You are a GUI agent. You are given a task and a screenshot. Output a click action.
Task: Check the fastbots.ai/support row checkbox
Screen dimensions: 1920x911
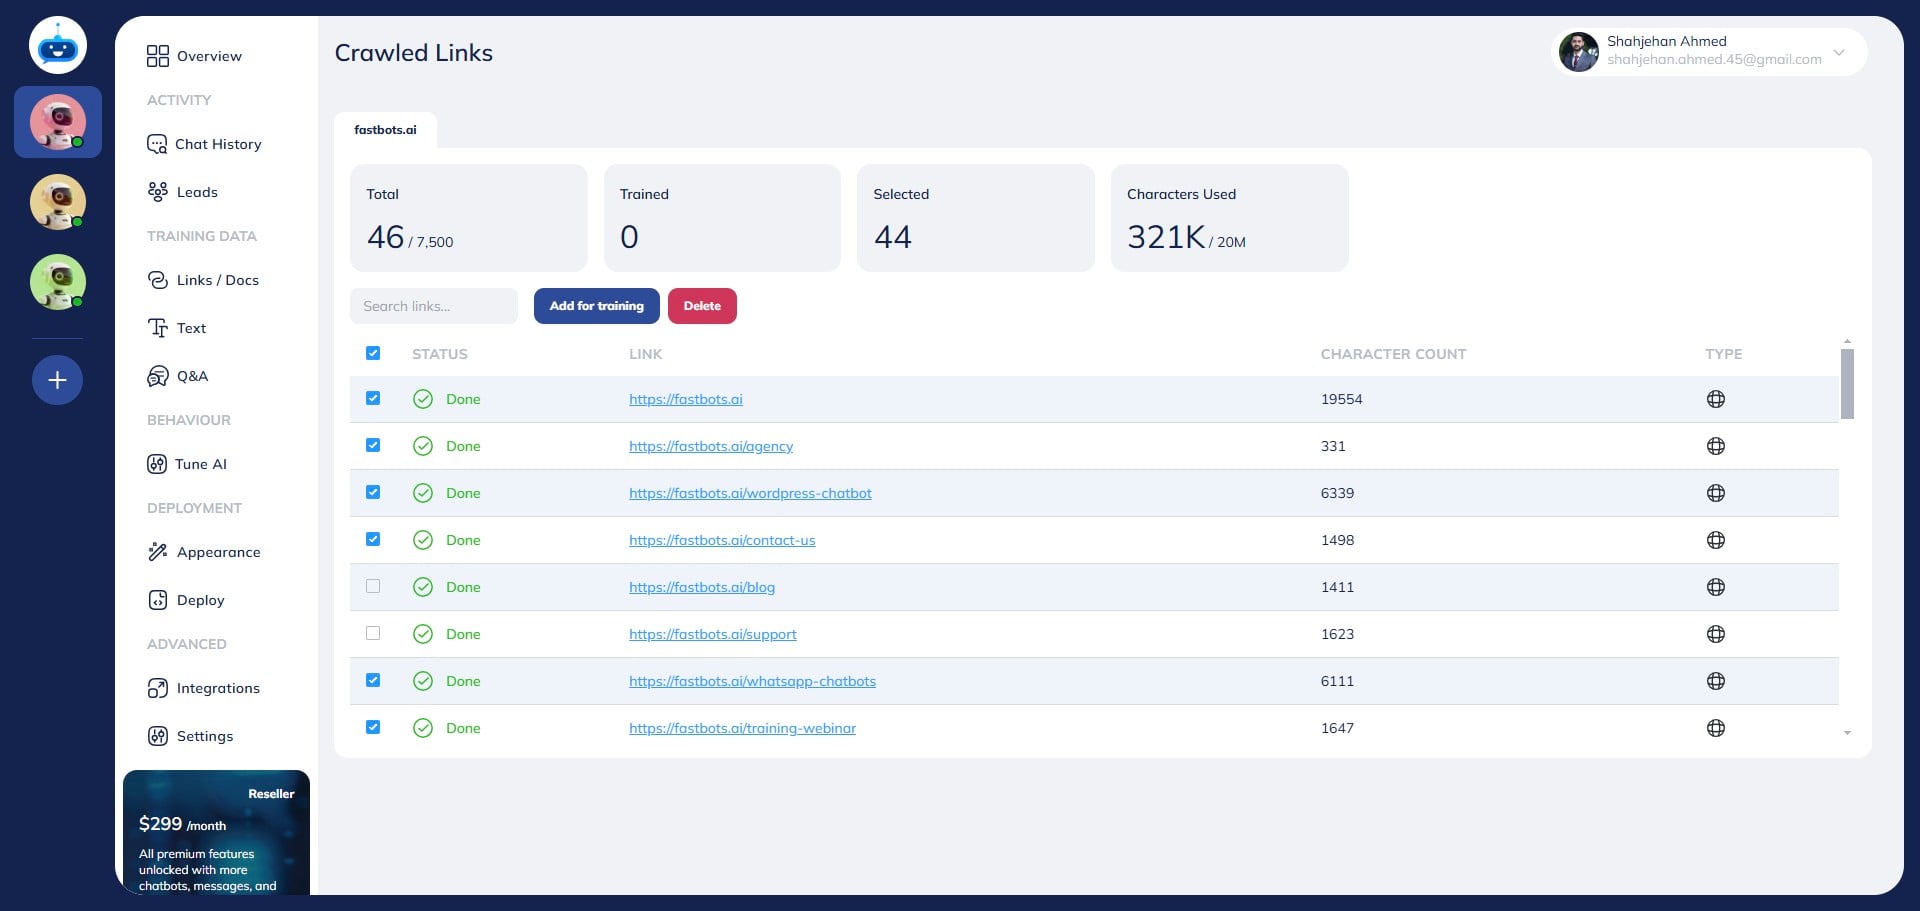tap(373, 633)
